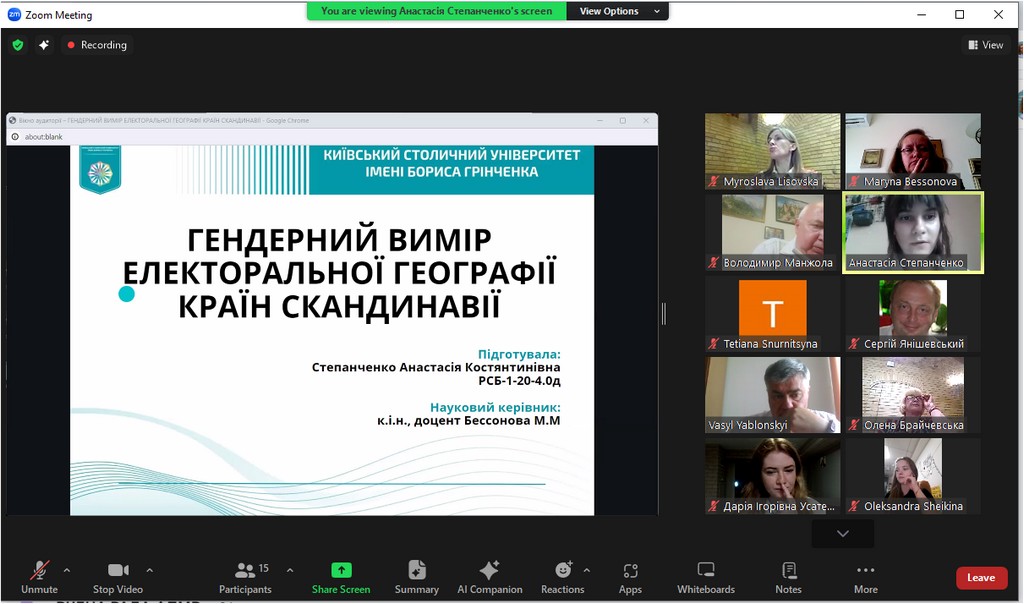
Task: Leave the meeting
Action: click(981, 578)
